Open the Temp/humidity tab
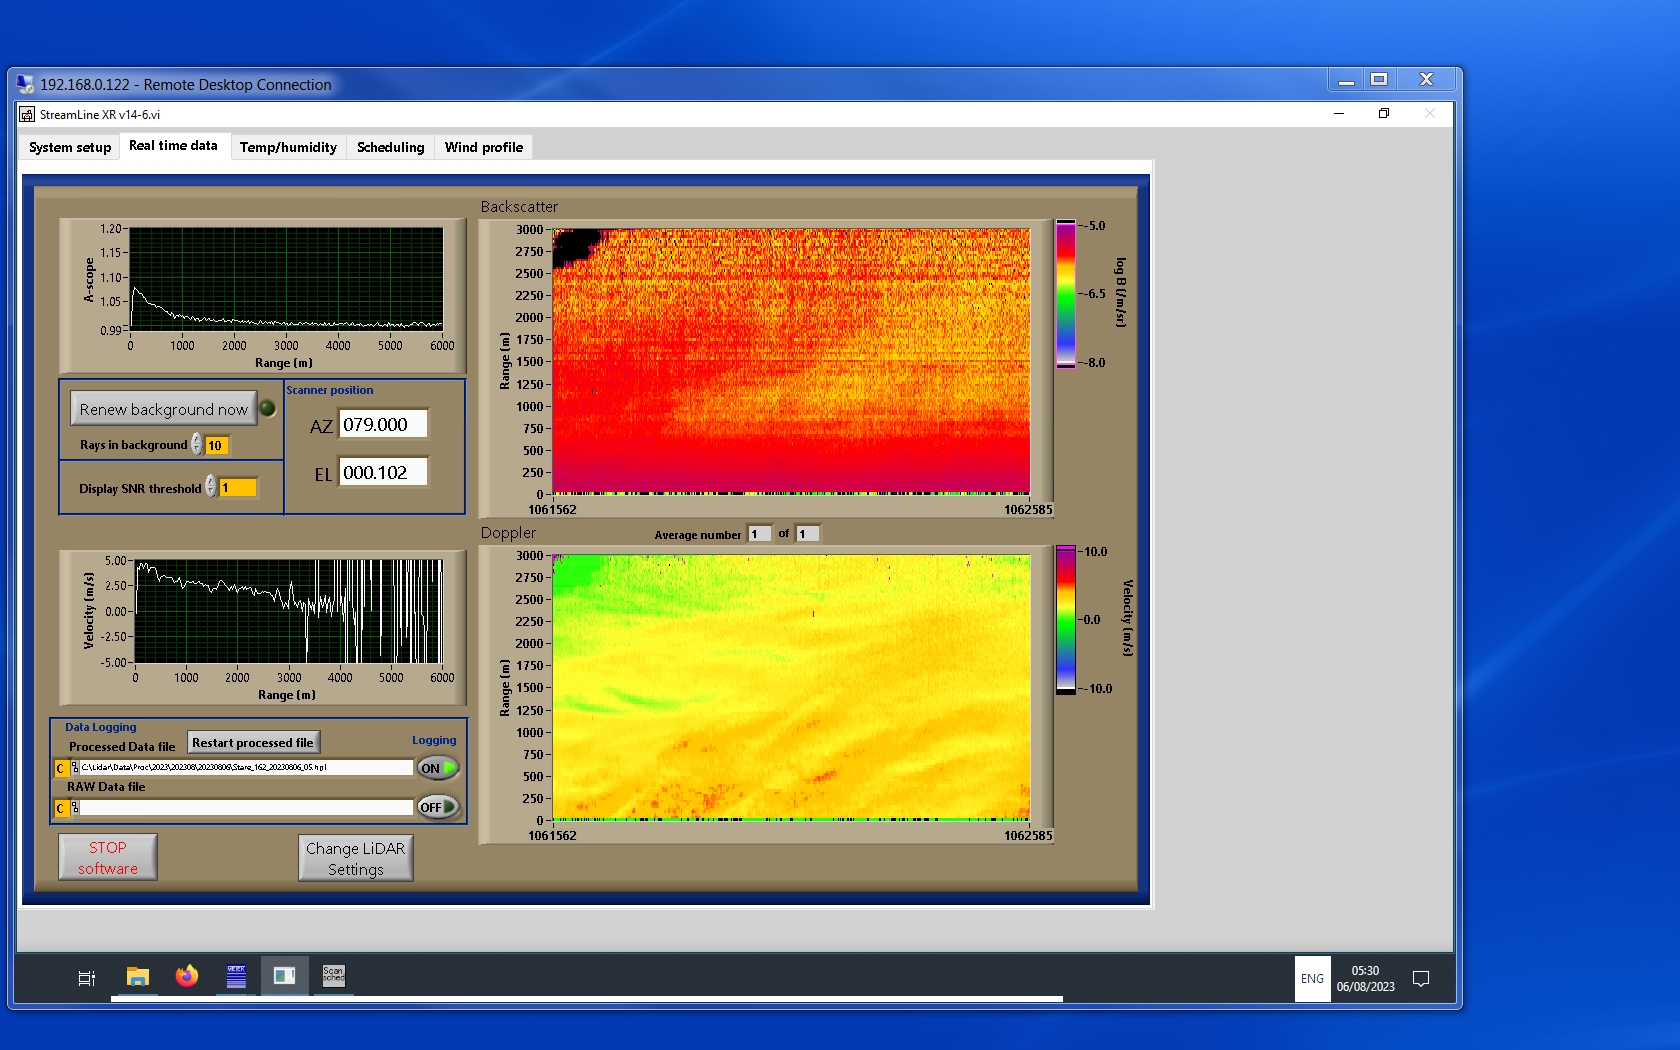Viewport: 1680px width, 1050px height. pos(288,147)
